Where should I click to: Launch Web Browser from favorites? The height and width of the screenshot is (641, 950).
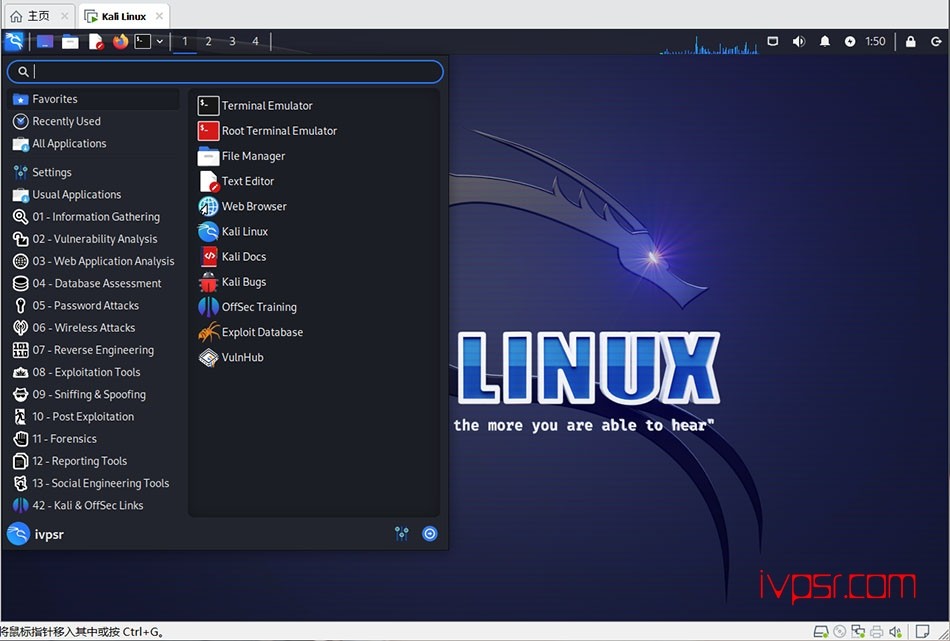[314, 207]
